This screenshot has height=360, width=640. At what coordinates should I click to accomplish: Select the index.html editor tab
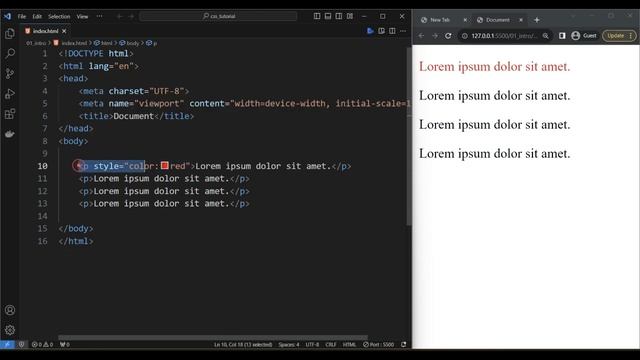click(x=45, y=31)
